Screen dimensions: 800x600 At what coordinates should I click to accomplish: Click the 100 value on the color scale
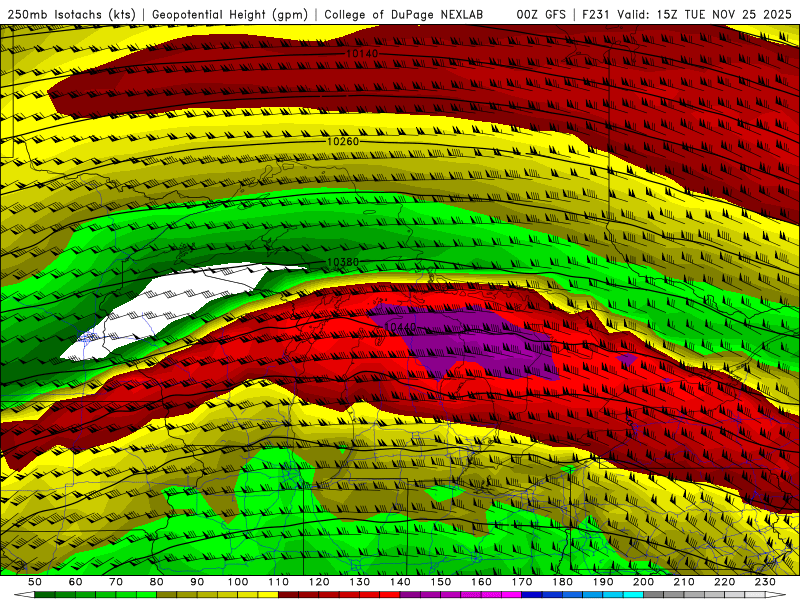tap(238, 582)
